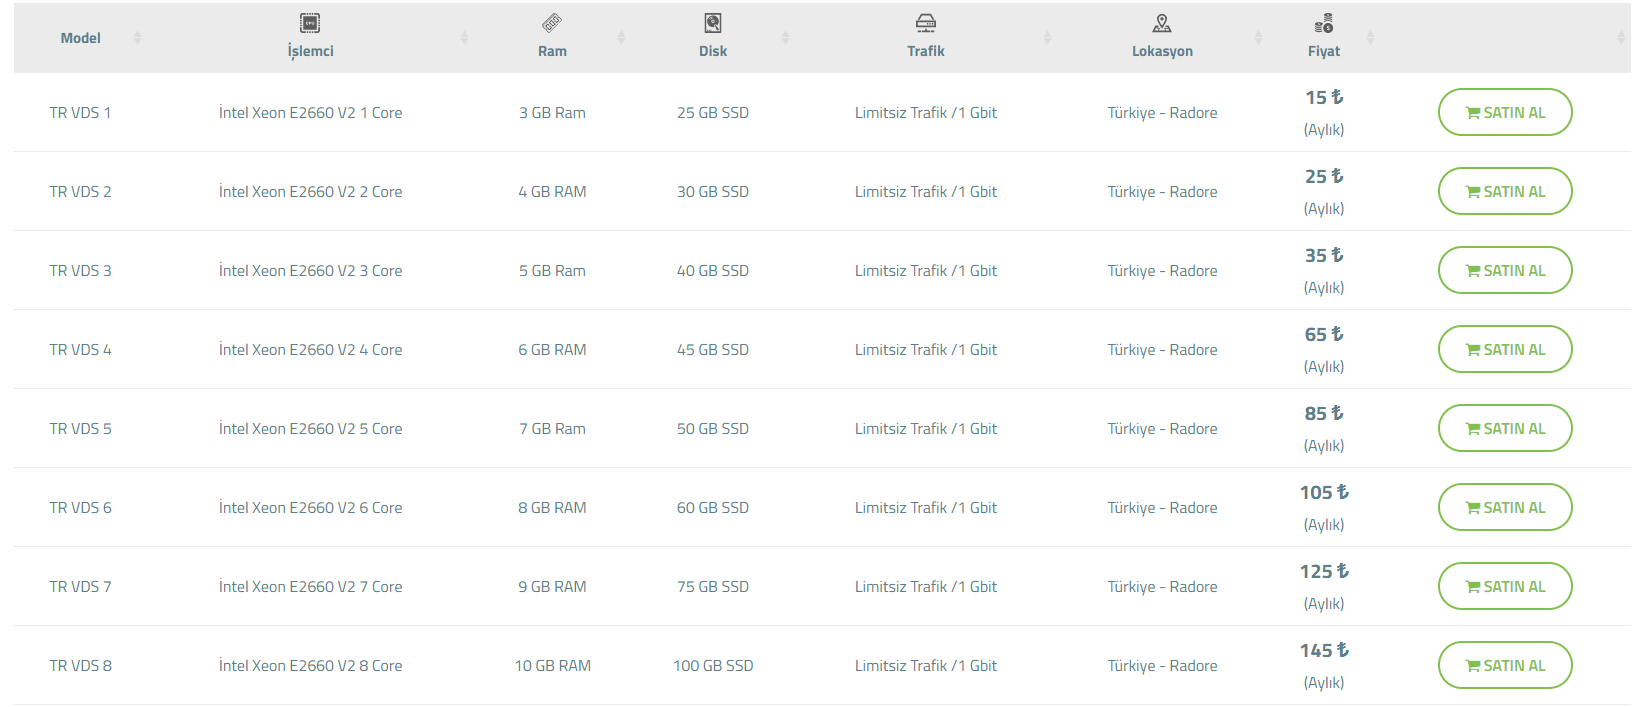Sort table by İşlemci column arrows
1647x707 pixels.
[x=464, y=38]
